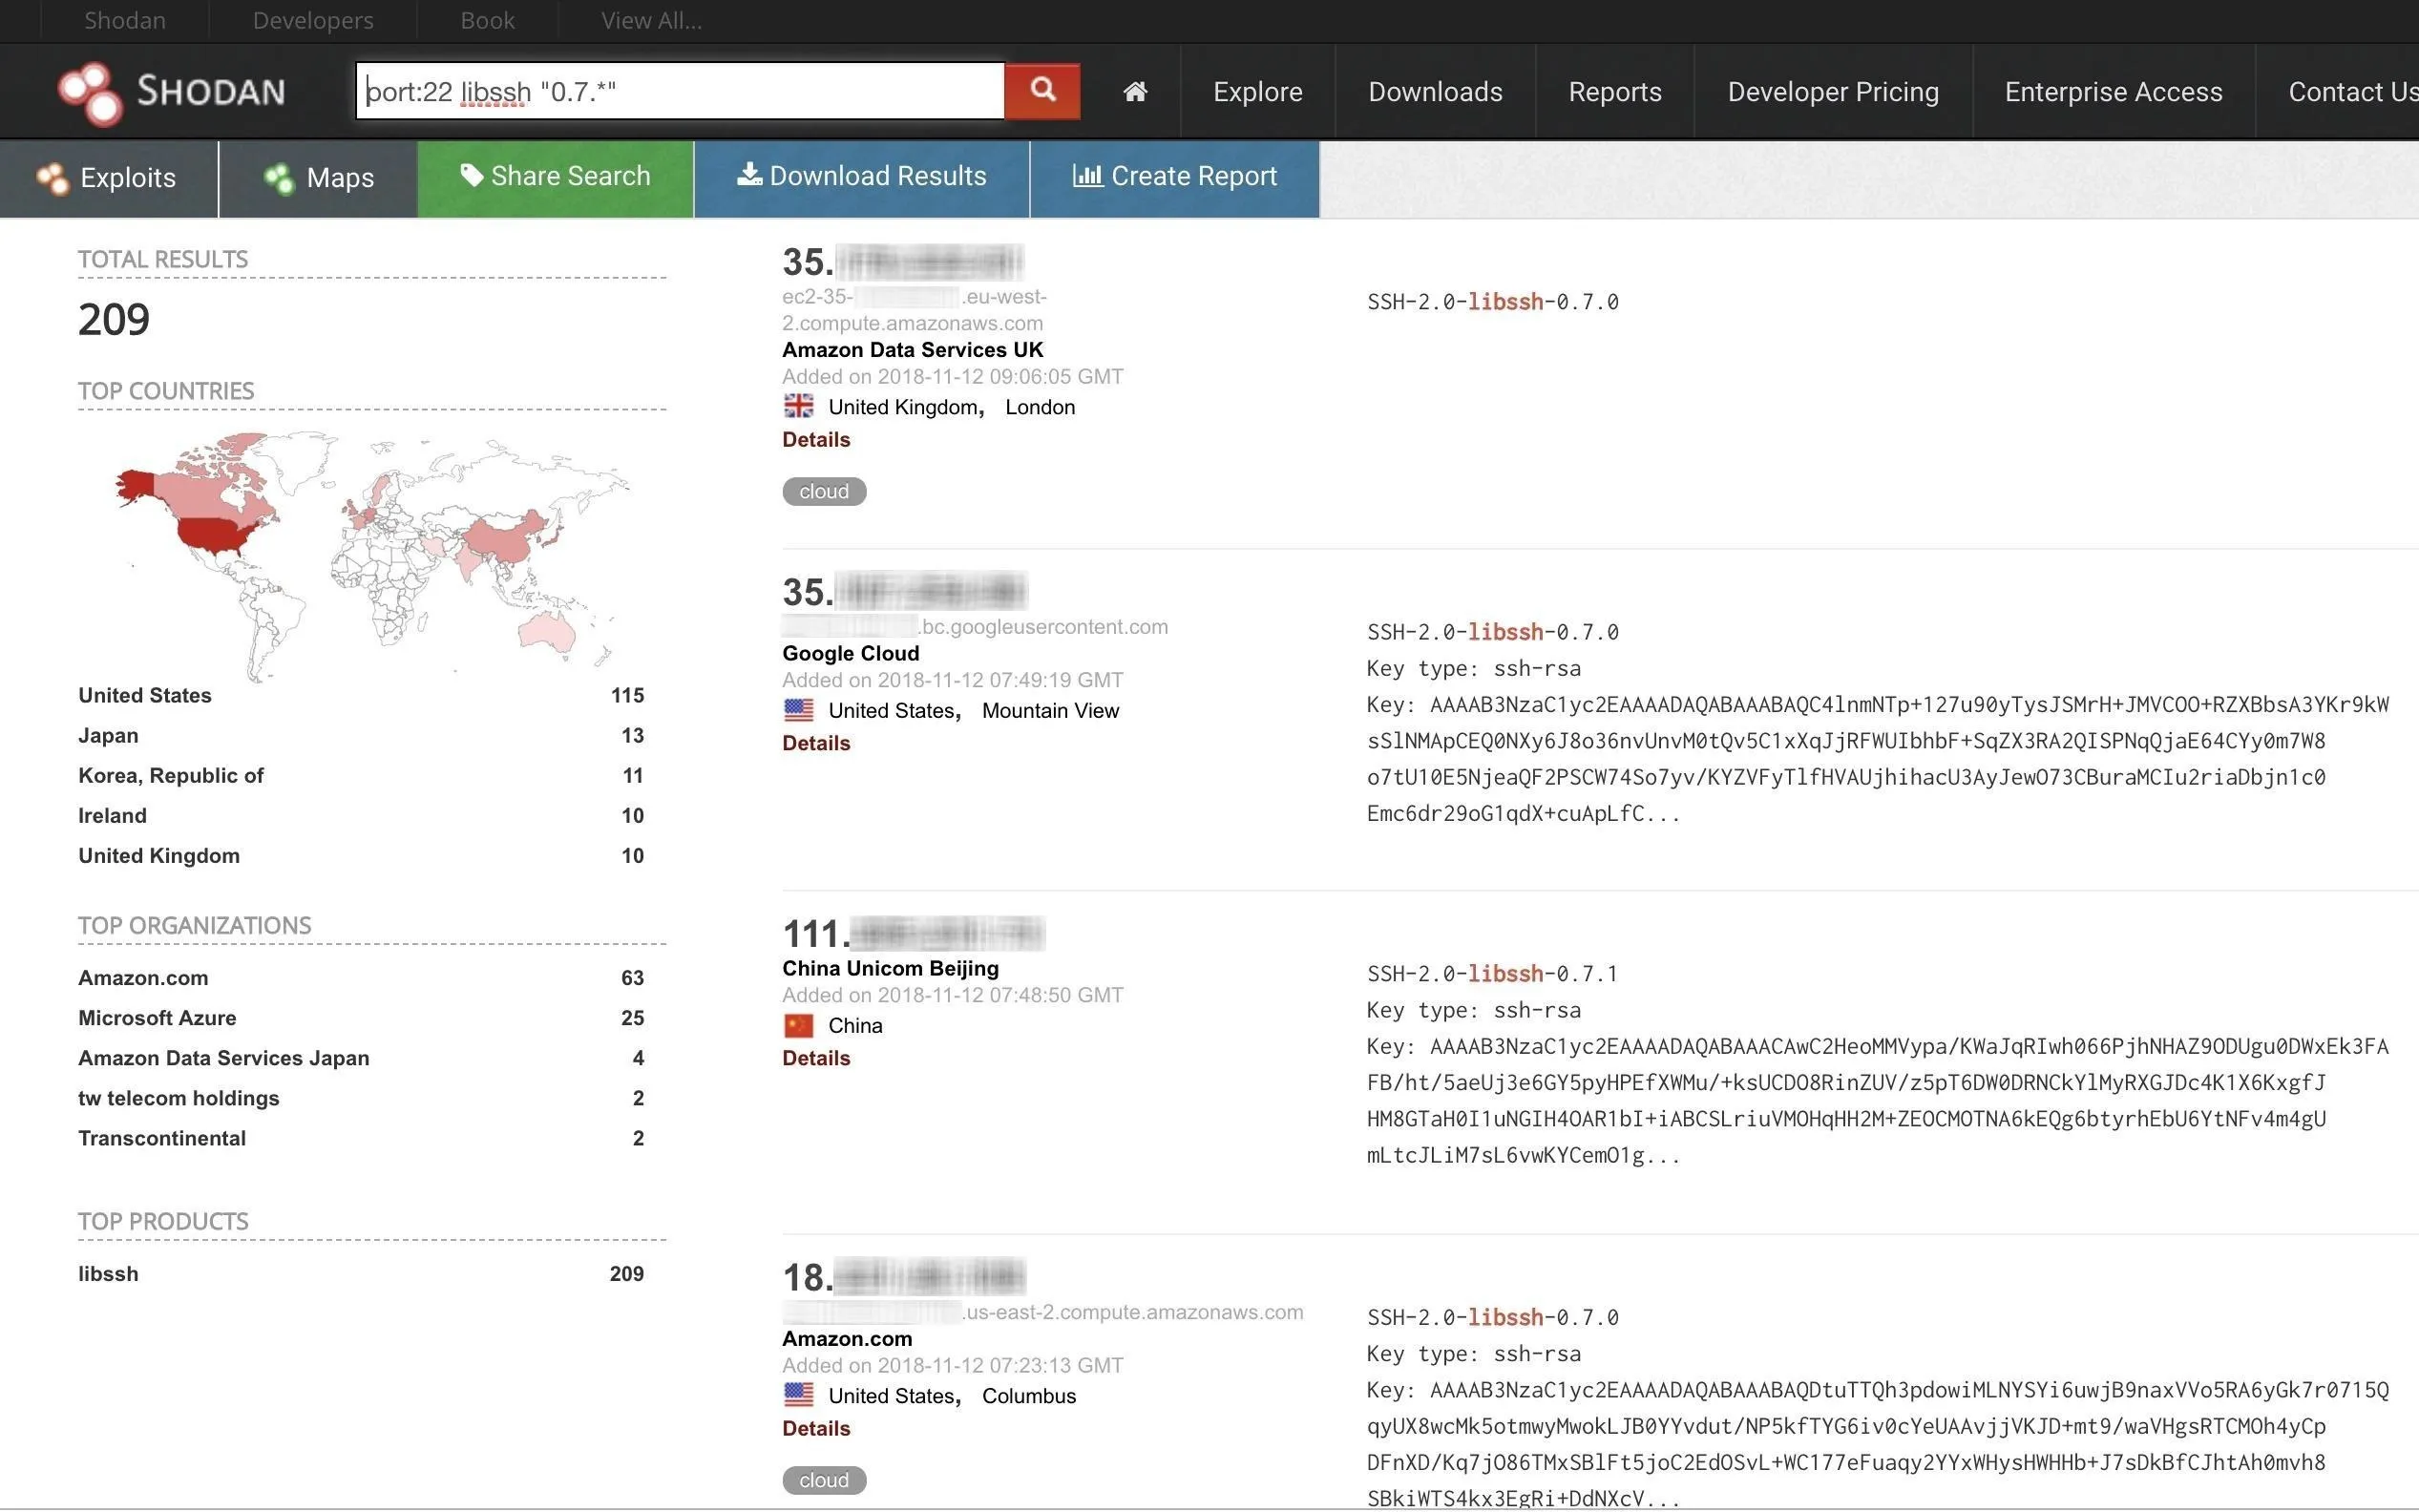
Task: Open Enterprise Access page
Action: (2113, 92)
